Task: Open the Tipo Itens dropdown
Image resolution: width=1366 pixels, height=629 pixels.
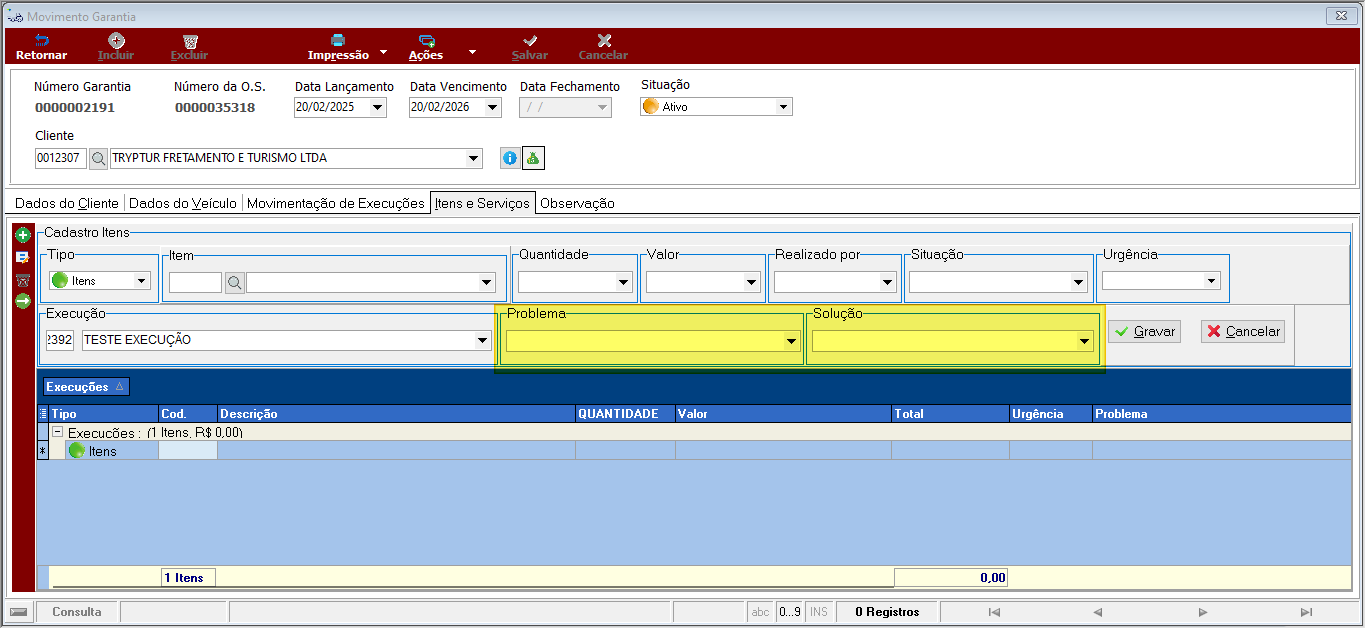Action: [99, 281]
